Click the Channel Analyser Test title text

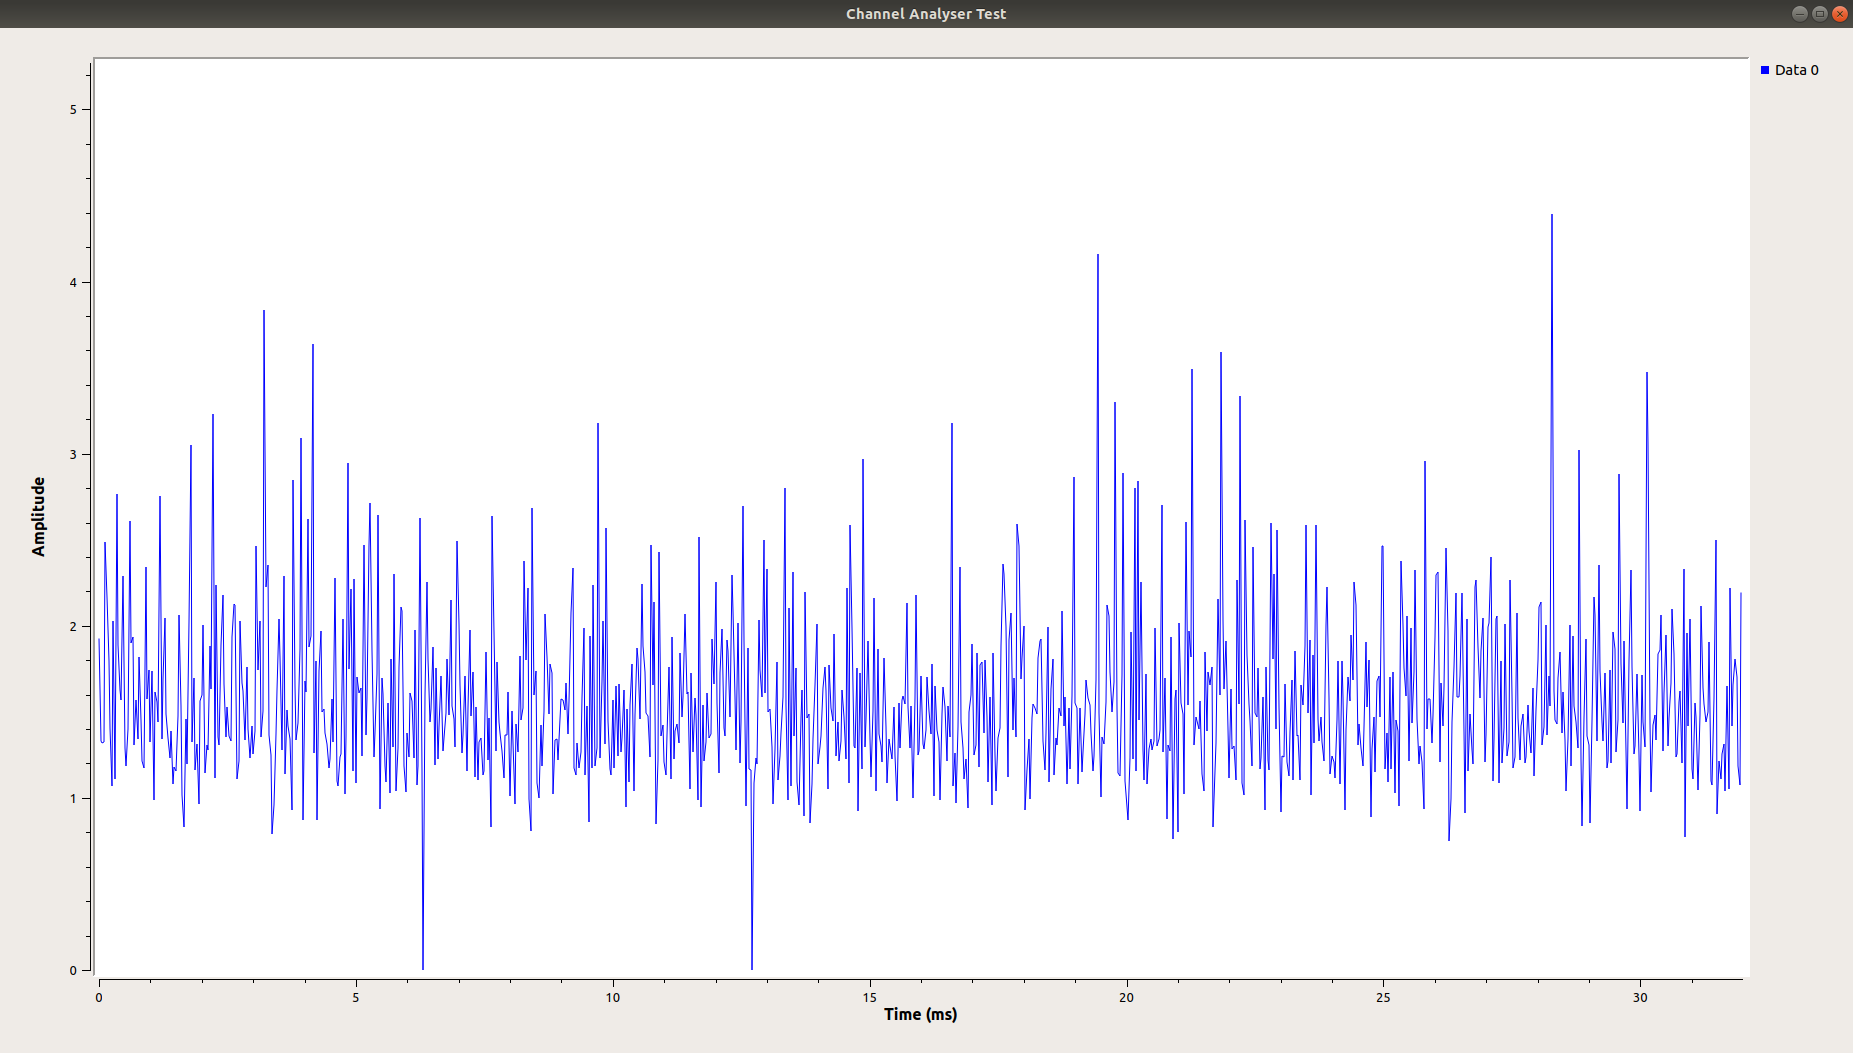(926, 14)
